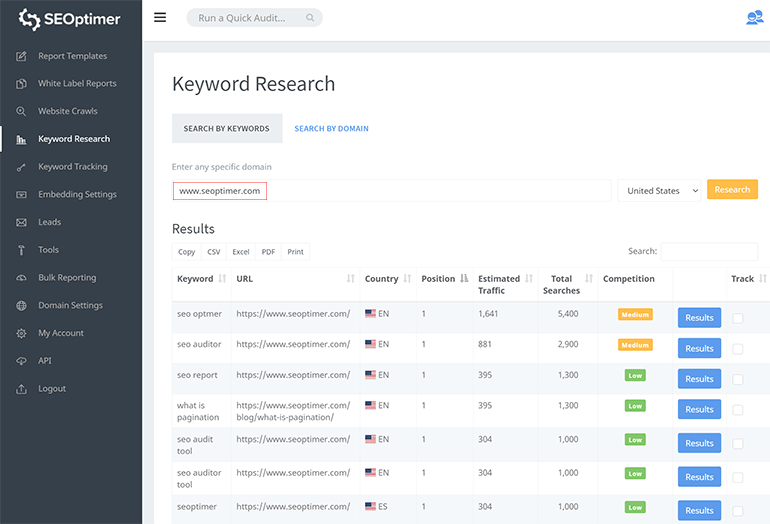Click the Keyword Tracking sidebar icon

(x=21, y=167)
